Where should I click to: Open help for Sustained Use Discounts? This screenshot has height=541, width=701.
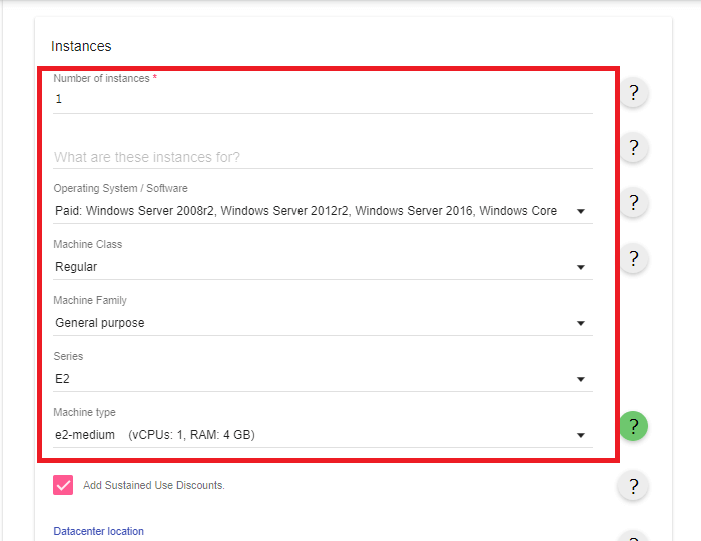tap(633, 486)
